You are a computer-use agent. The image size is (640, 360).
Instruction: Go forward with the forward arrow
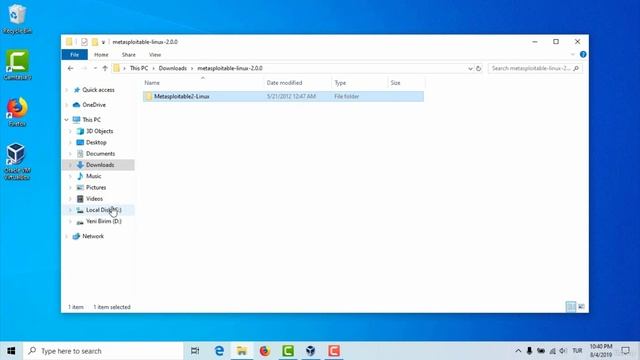84,68
